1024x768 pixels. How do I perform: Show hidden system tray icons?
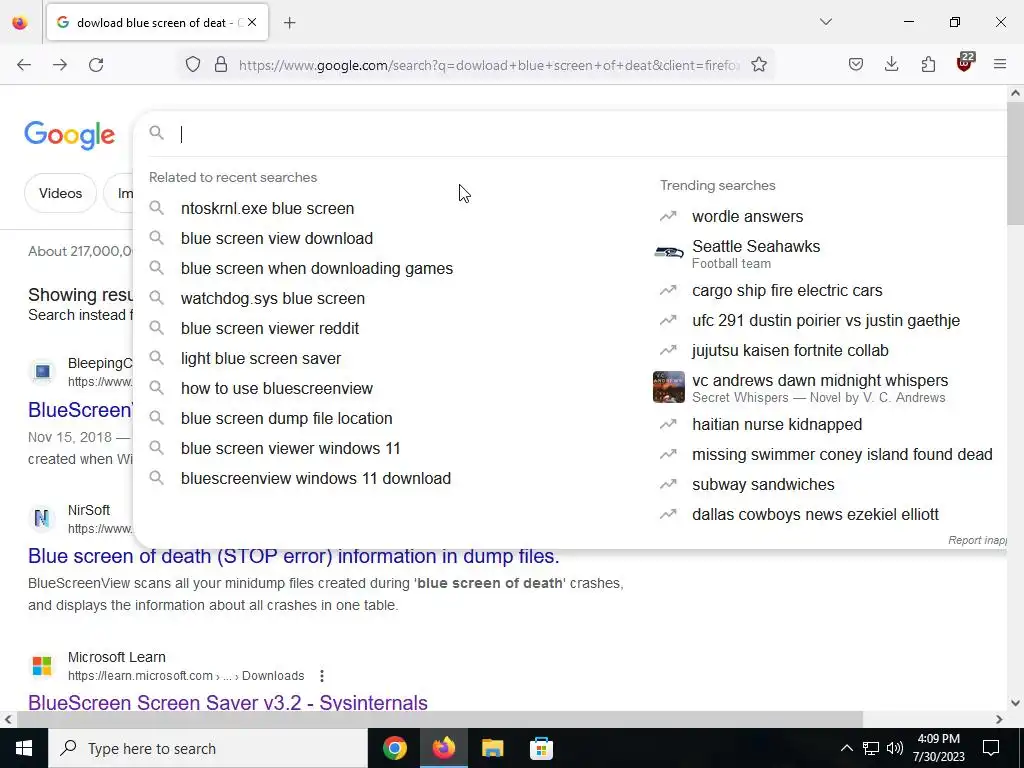[846, 748]
